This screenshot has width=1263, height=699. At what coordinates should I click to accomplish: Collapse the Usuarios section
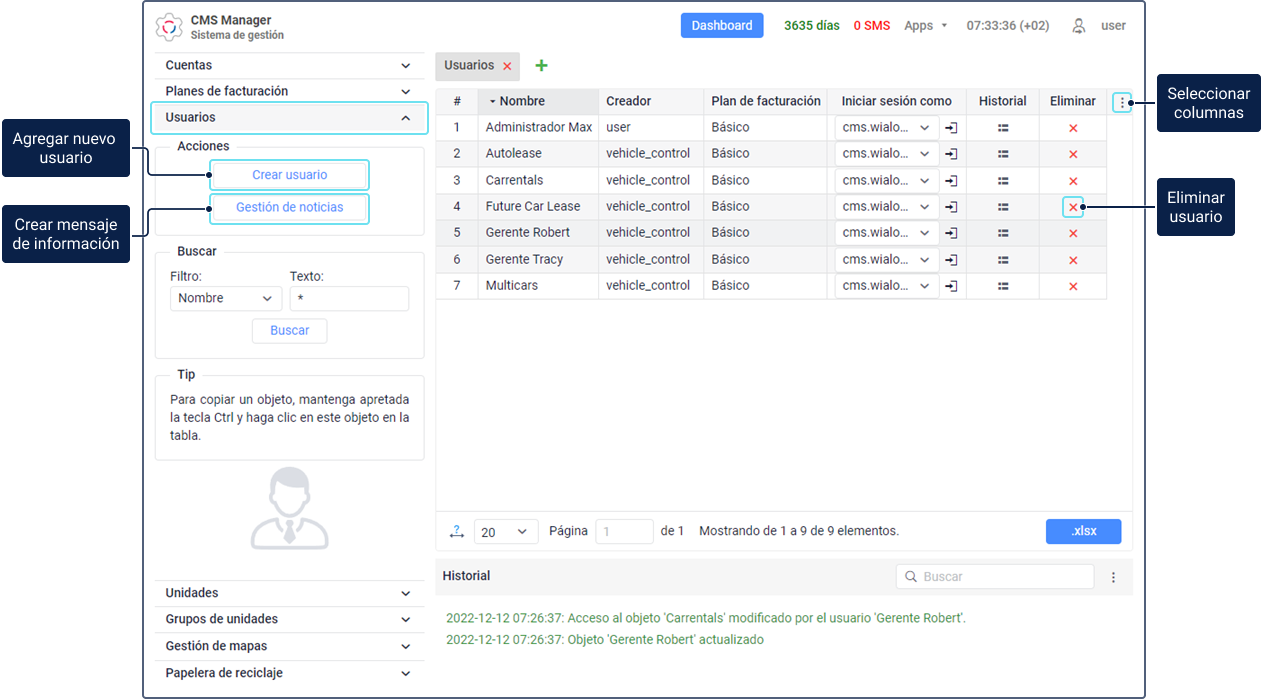pos(405,118)
